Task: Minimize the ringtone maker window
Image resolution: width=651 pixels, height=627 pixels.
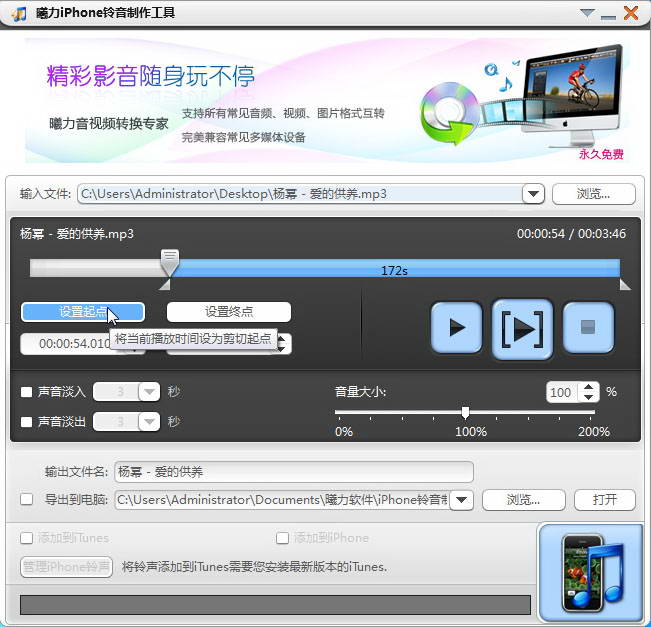Action: pyautogui.click(x=608, y=17)
